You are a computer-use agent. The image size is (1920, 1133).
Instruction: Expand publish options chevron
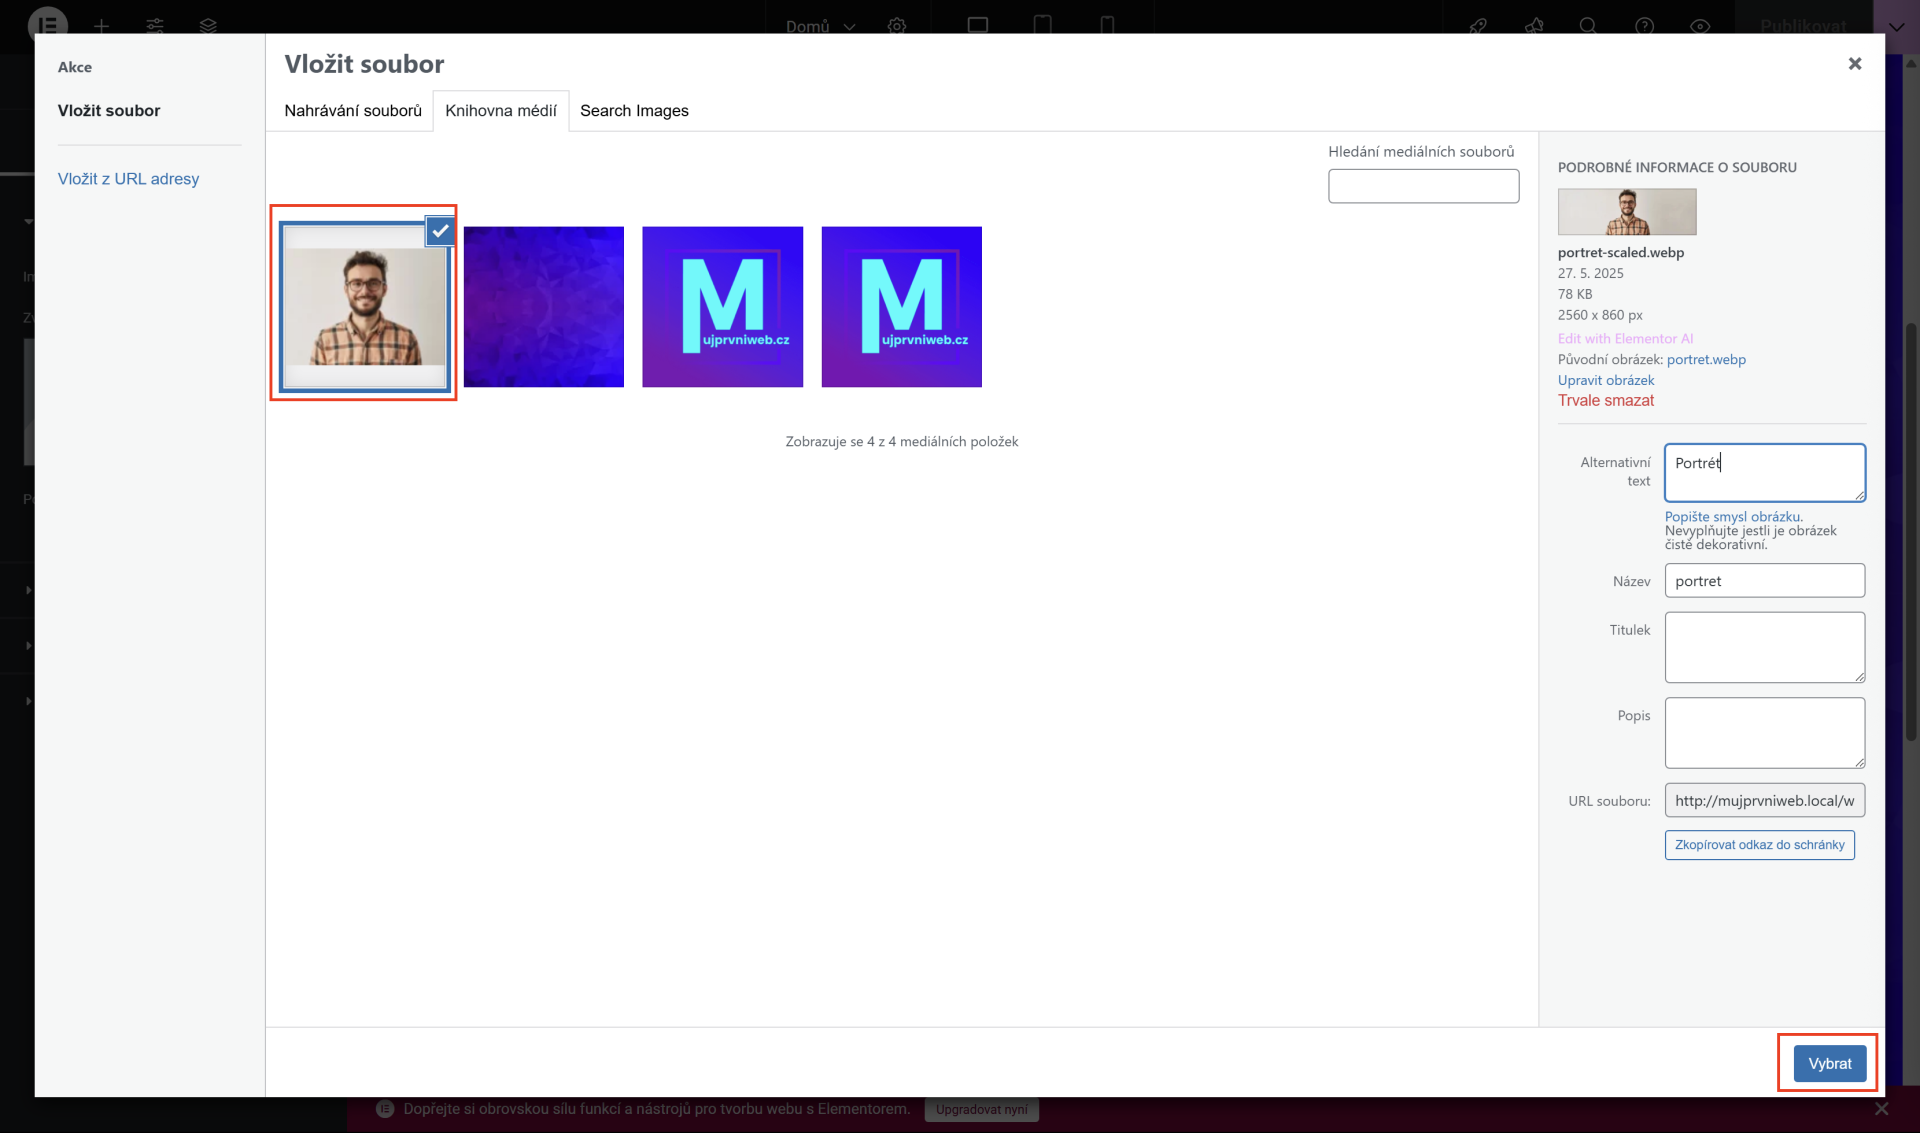pyautogui.click(x=1896, y=26)
